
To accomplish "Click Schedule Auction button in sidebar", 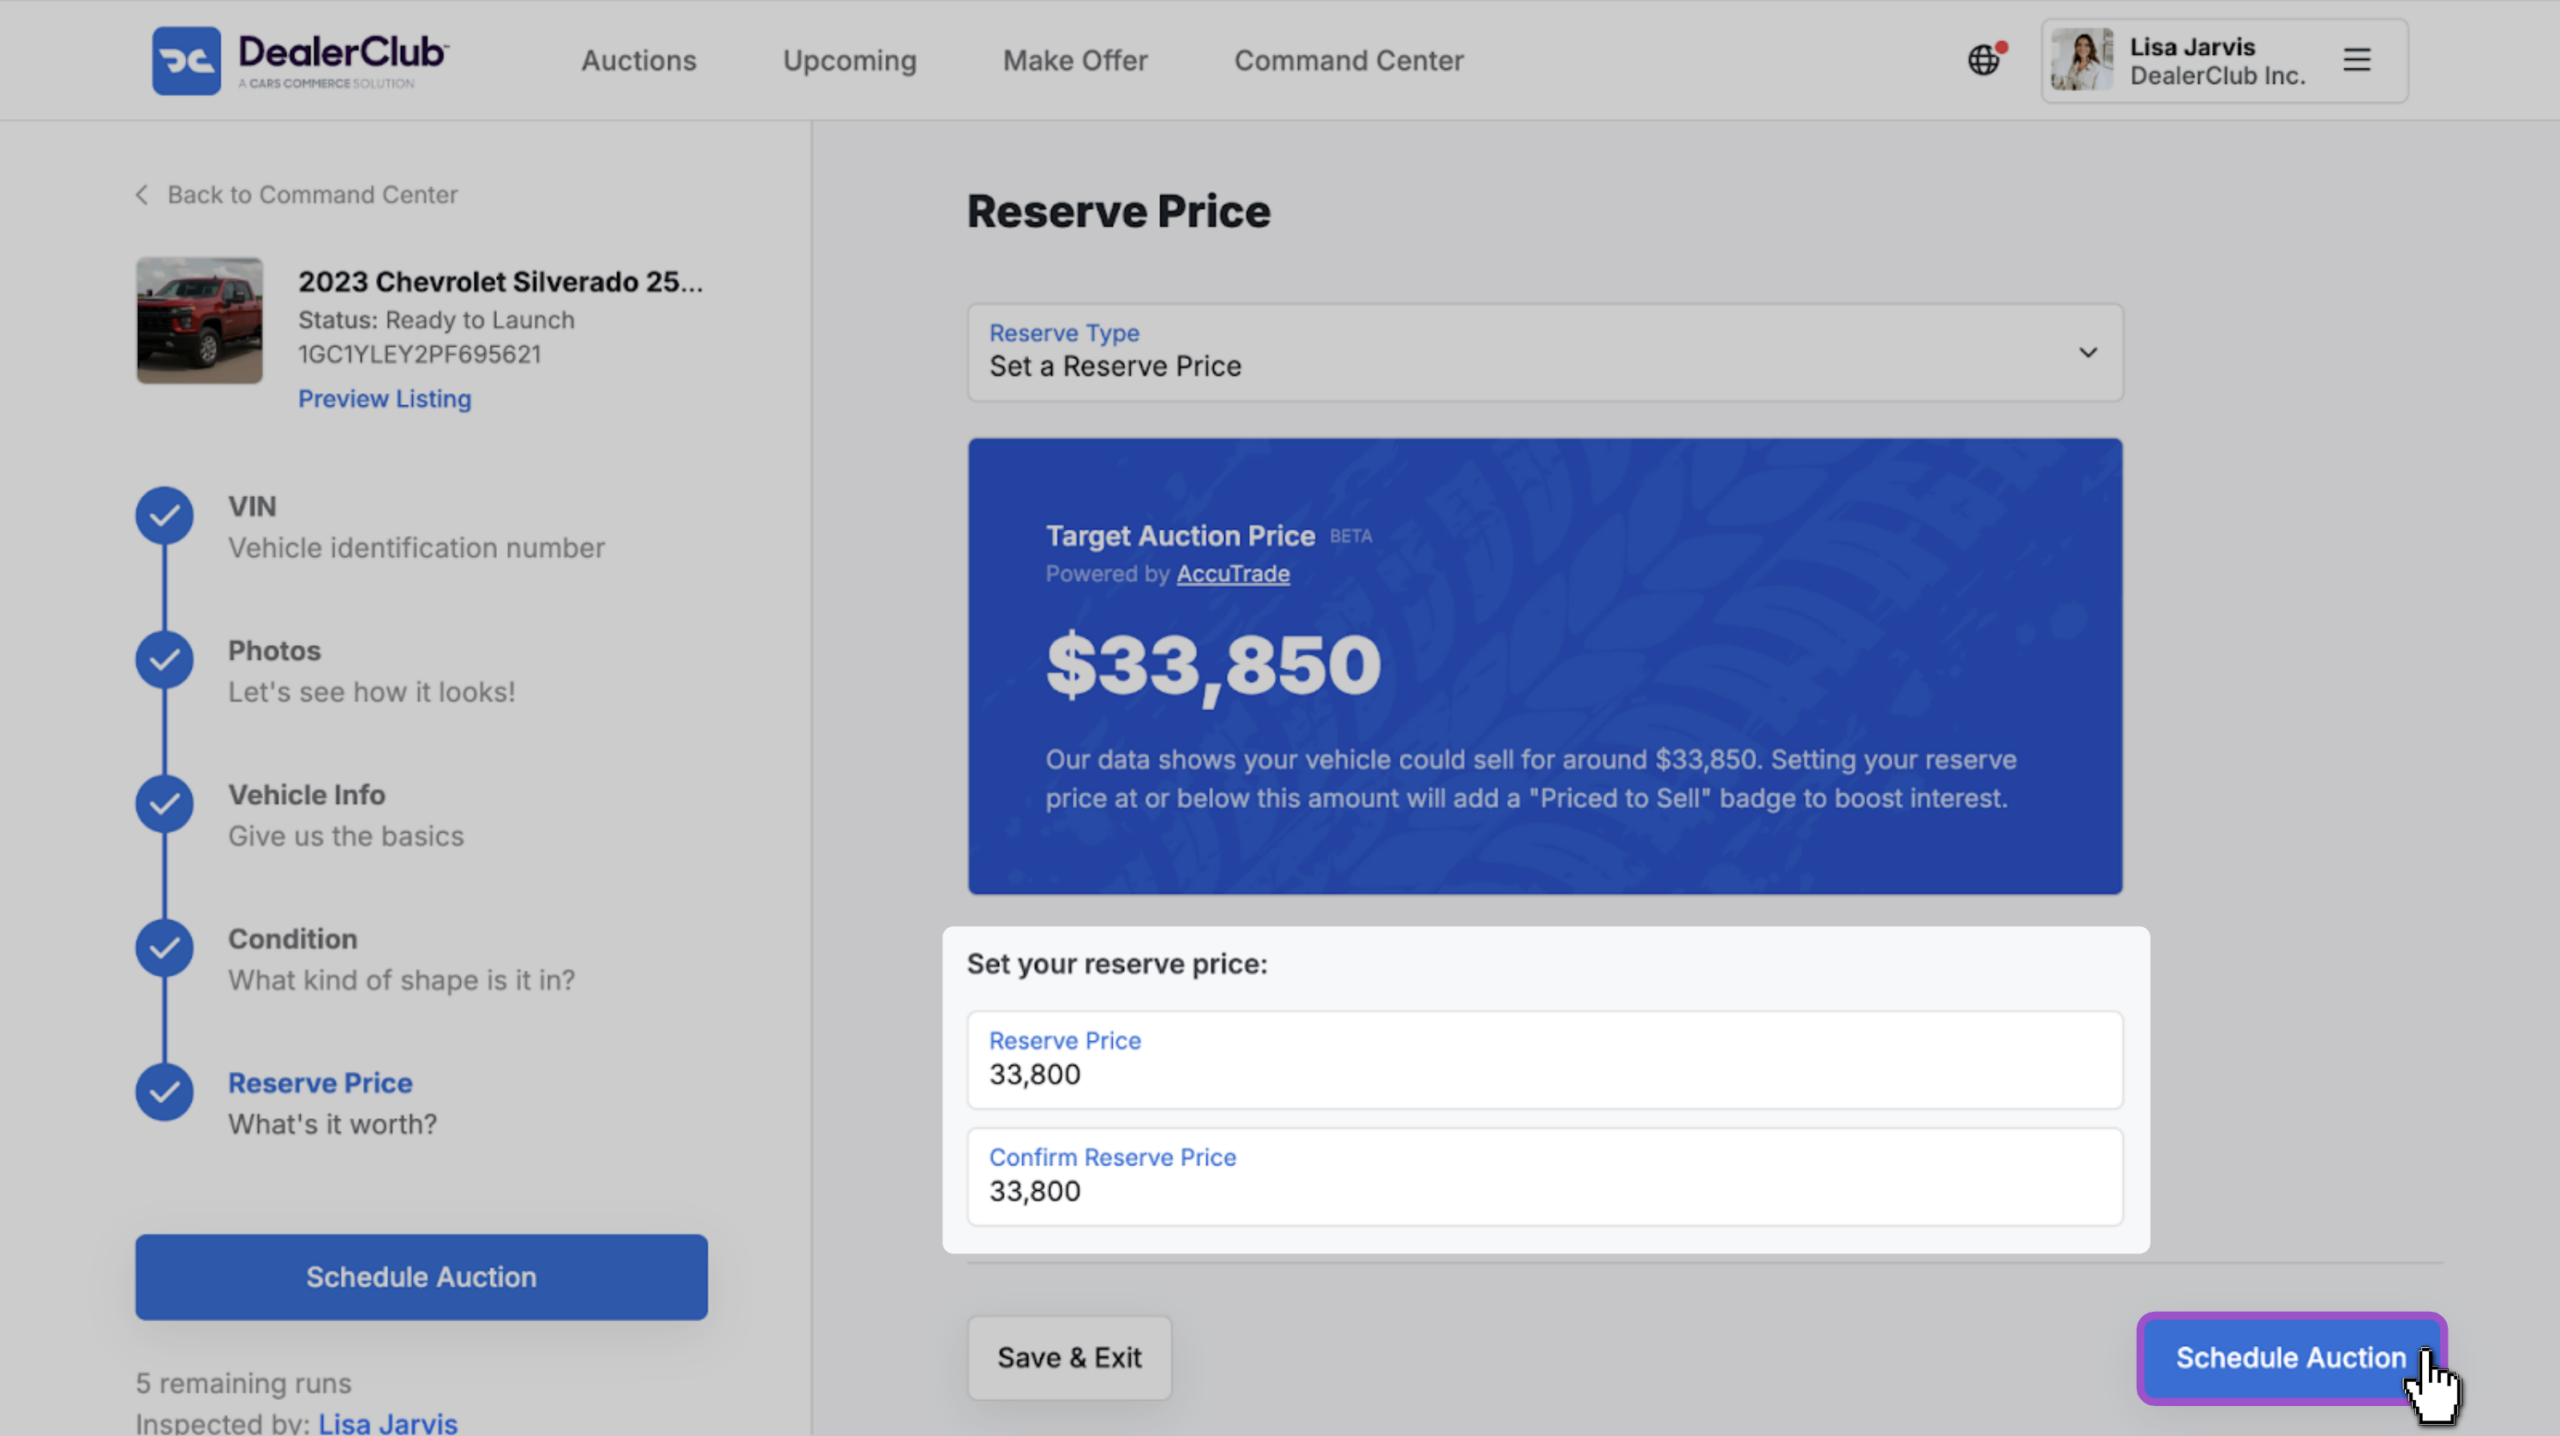I will pyautogui.click(x=421, y=1276).
